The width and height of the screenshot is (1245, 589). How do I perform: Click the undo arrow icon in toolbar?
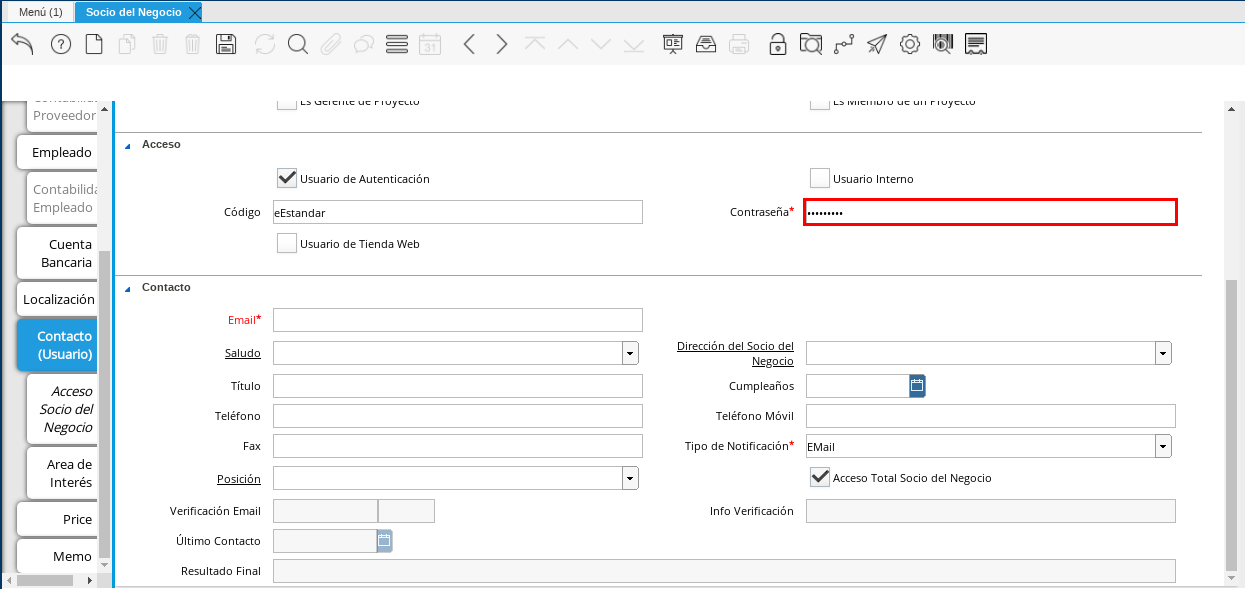point(22,44)
